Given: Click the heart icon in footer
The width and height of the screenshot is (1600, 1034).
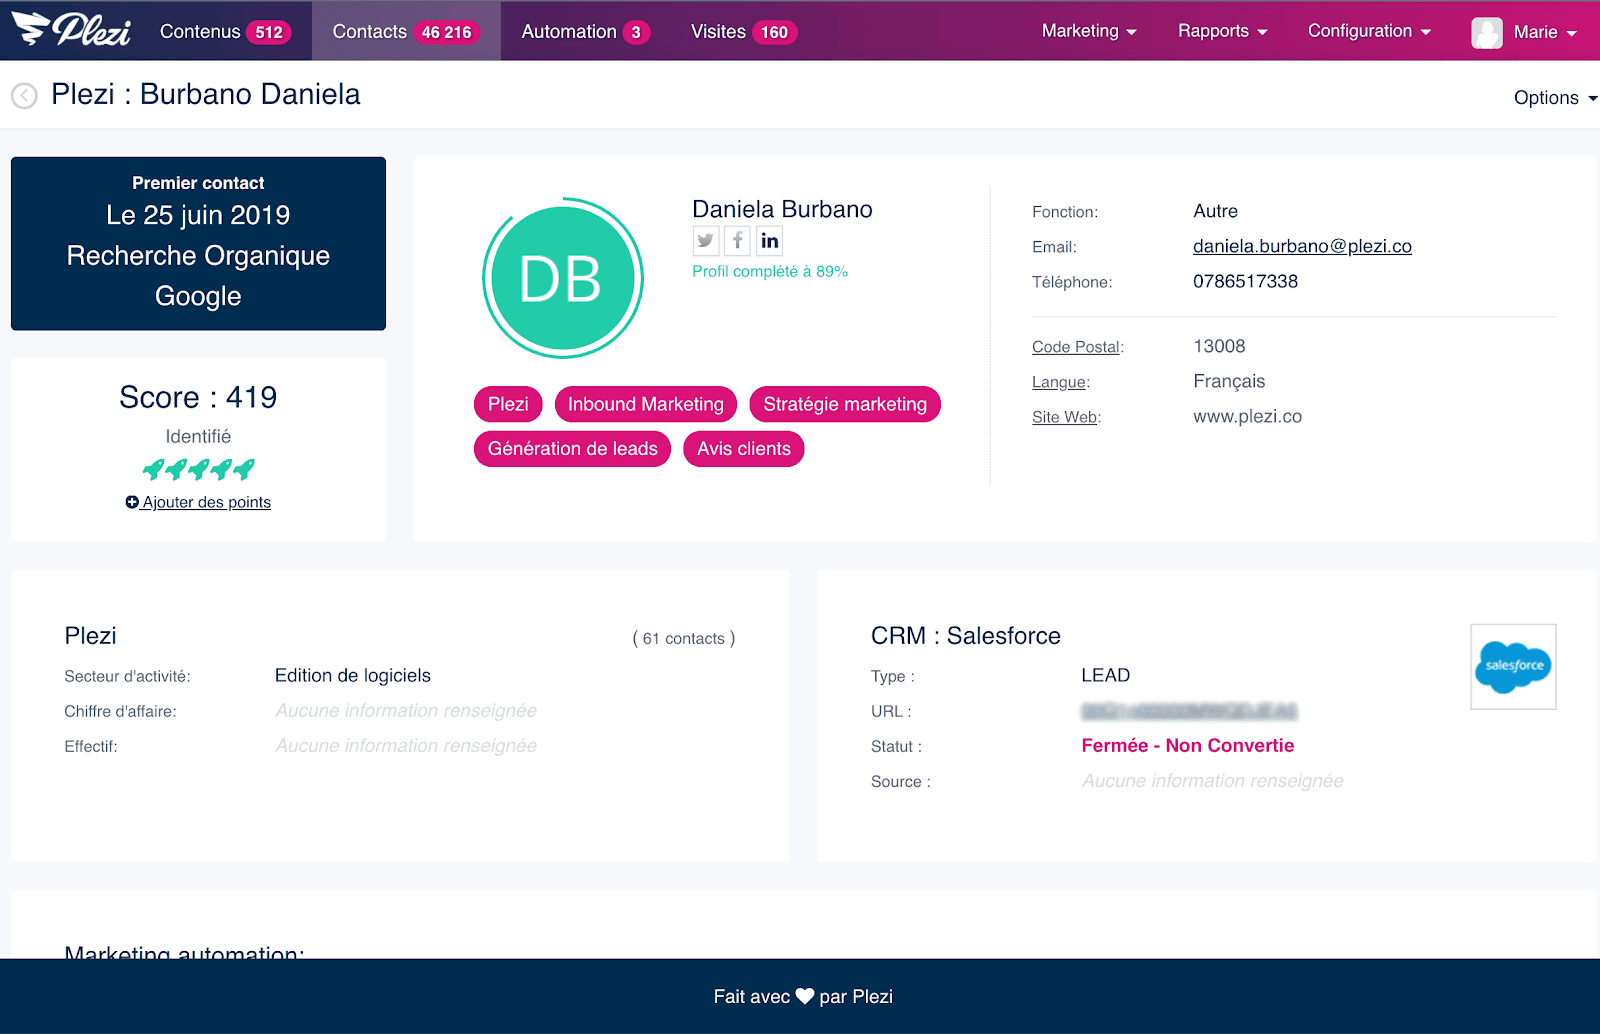Looking at the screenshot, I should pos(805,997).
